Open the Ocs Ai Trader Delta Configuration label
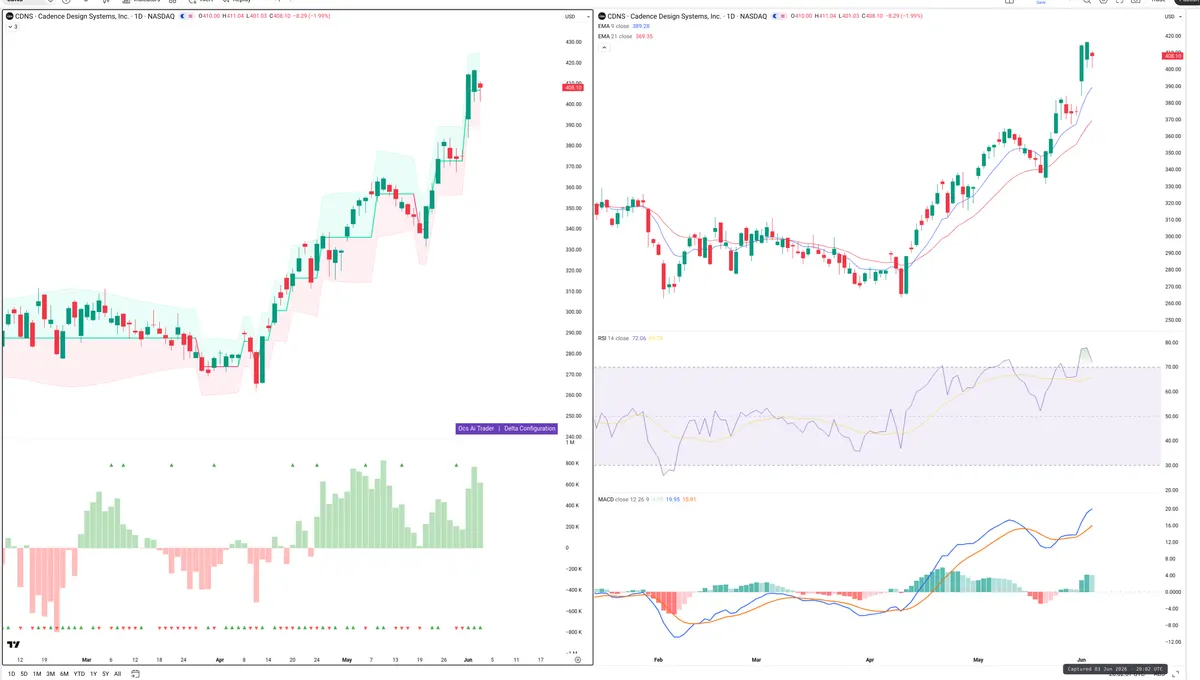This screenshot has height=680, width=1200. 506,428
